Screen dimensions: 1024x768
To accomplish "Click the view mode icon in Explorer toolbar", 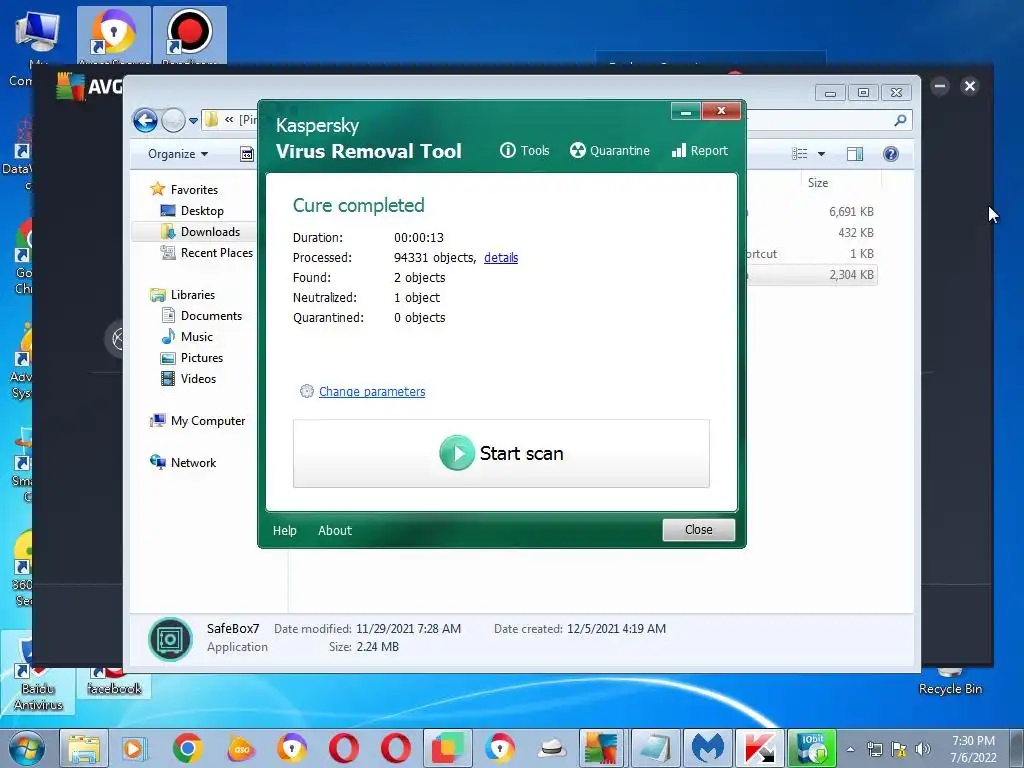I will tap(800, 154).
